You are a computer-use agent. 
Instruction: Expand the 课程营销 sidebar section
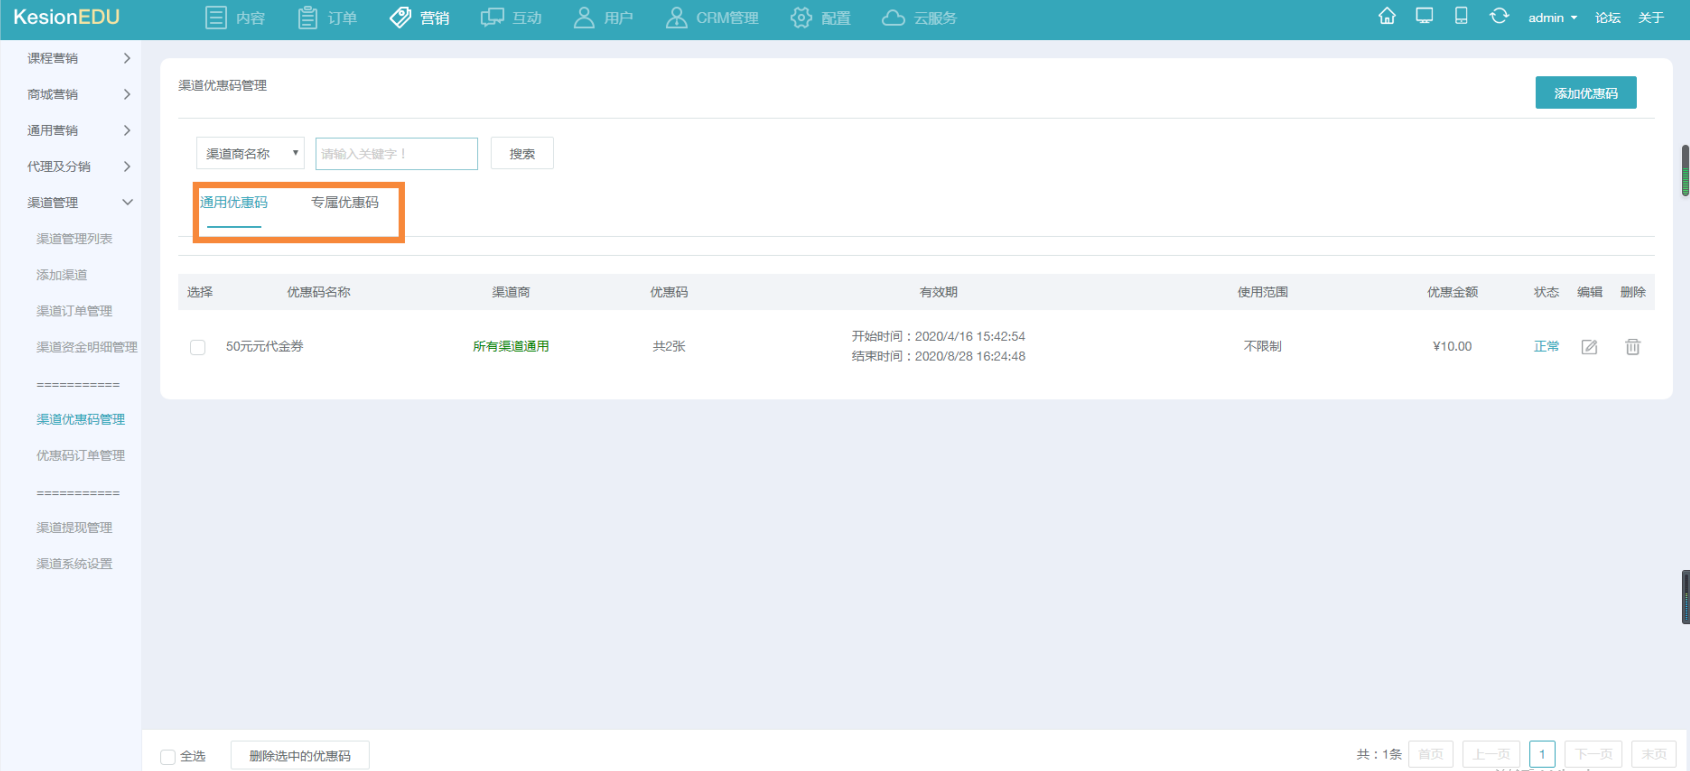pos(78,58)
